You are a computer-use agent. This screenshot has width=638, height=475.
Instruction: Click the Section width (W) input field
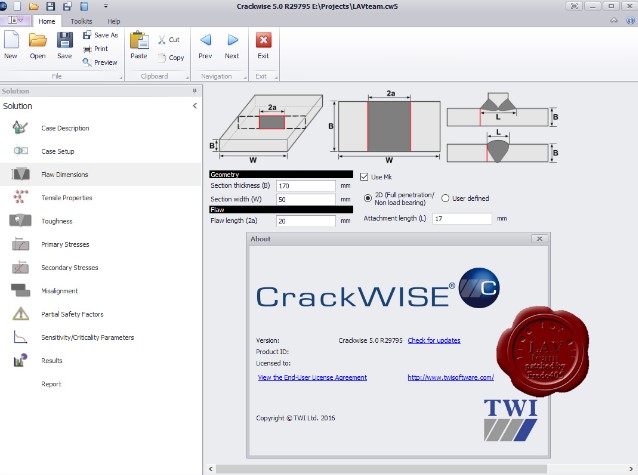pos(306,199)
